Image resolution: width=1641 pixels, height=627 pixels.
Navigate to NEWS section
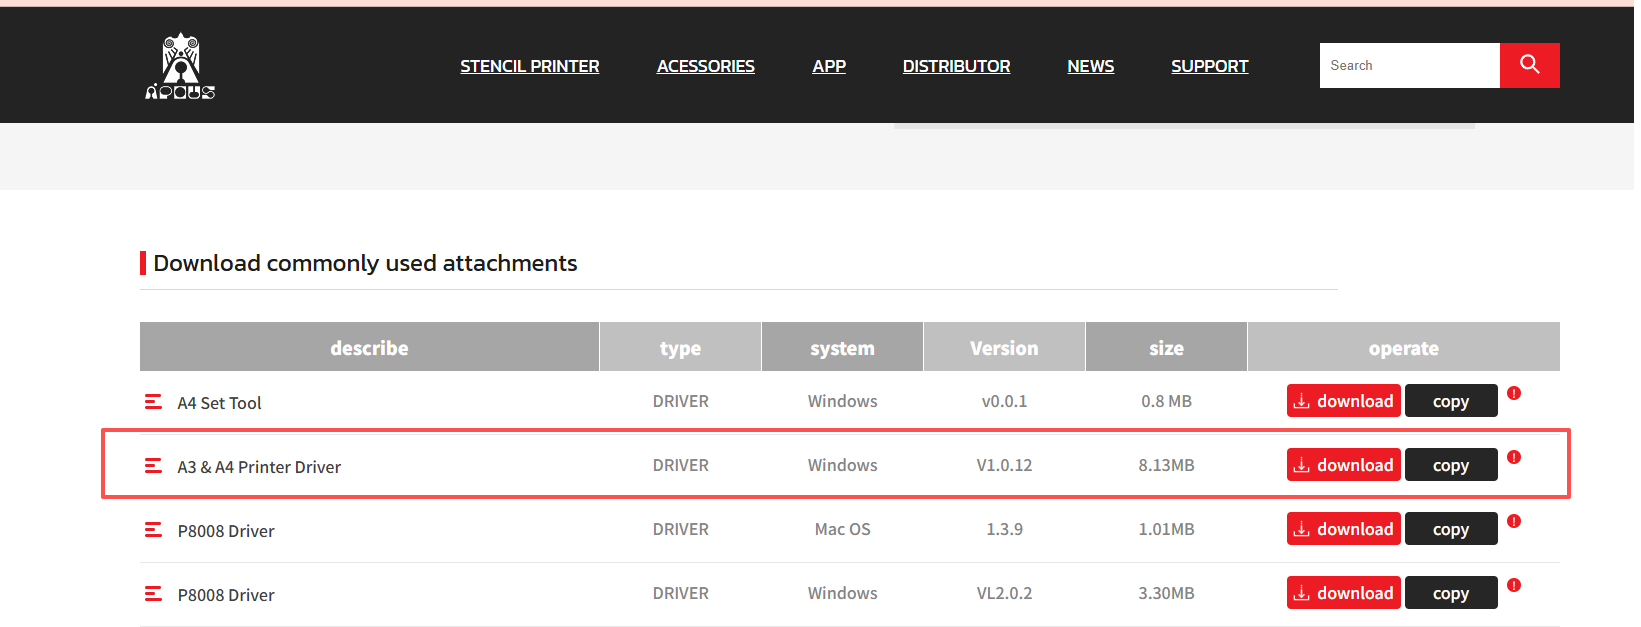tap(1090, 66)
